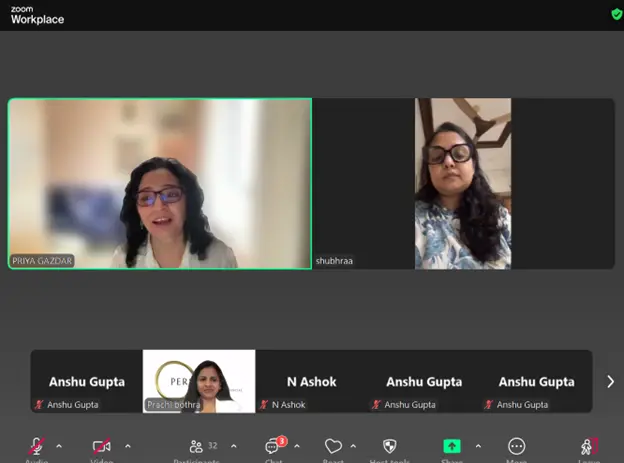624x463 pixels.
Task: Expand video options arrow next to Video
Action: point(127,446)
